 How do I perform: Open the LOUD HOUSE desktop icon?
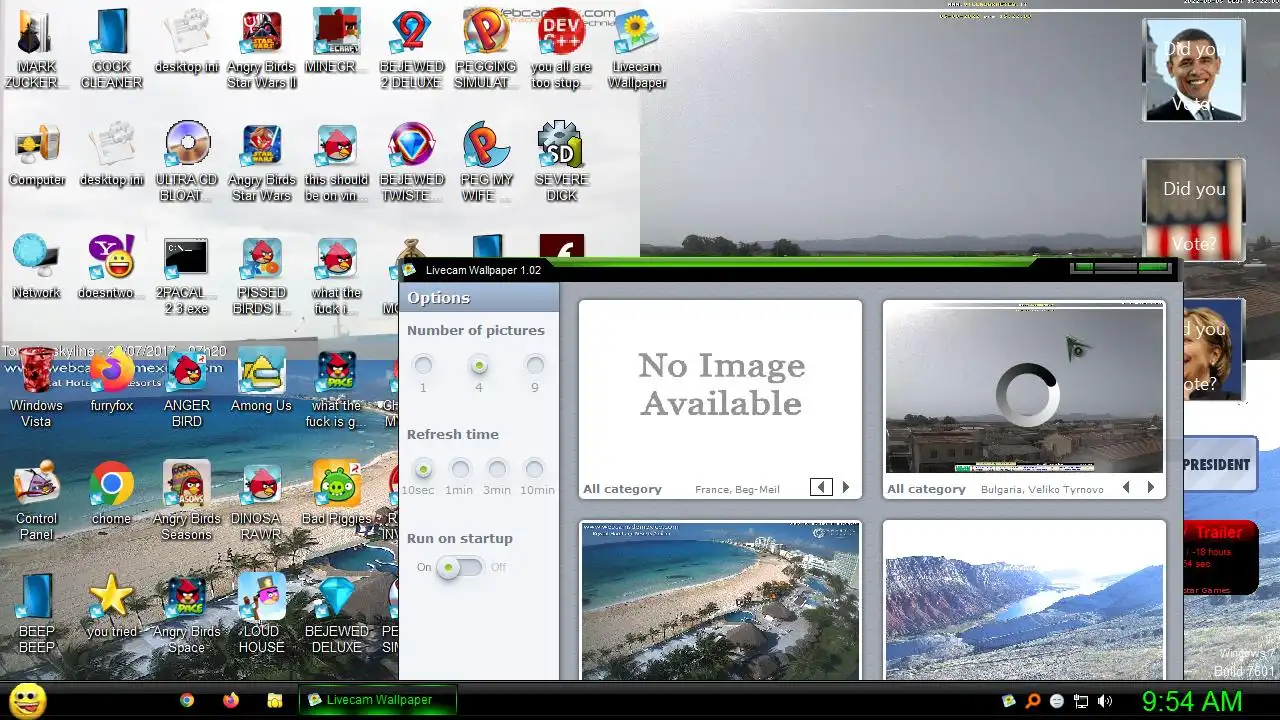click(261, 613)
